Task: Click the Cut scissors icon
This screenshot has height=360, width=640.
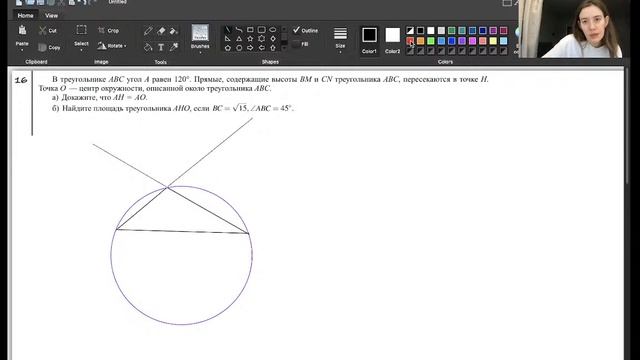Action: click(43, 31)
